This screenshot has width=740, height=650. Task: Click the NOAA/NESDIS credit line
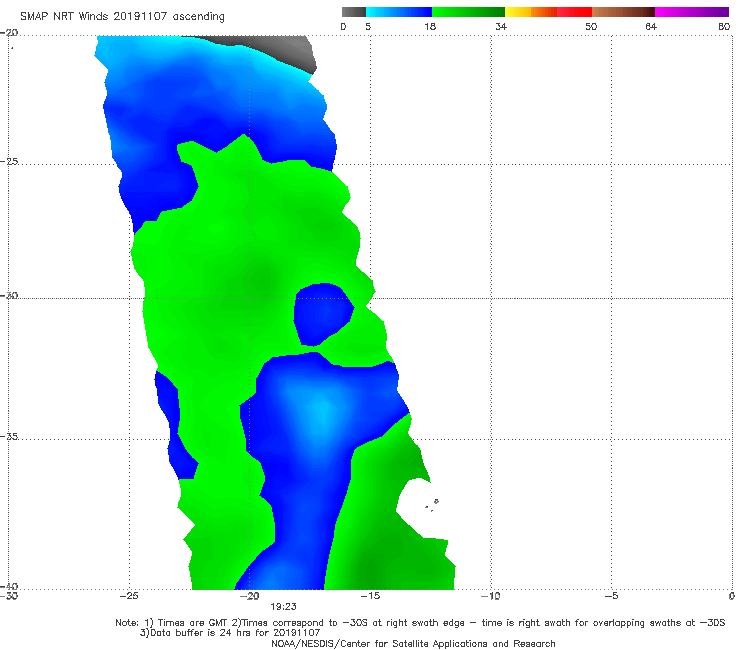[413, 643]
